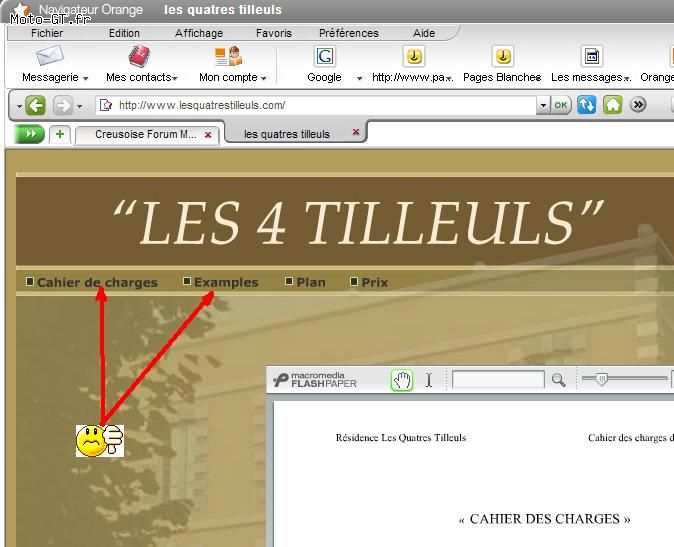Click the blue refresh arrows icon
This screenshot has height=547, width=674.
586,105
